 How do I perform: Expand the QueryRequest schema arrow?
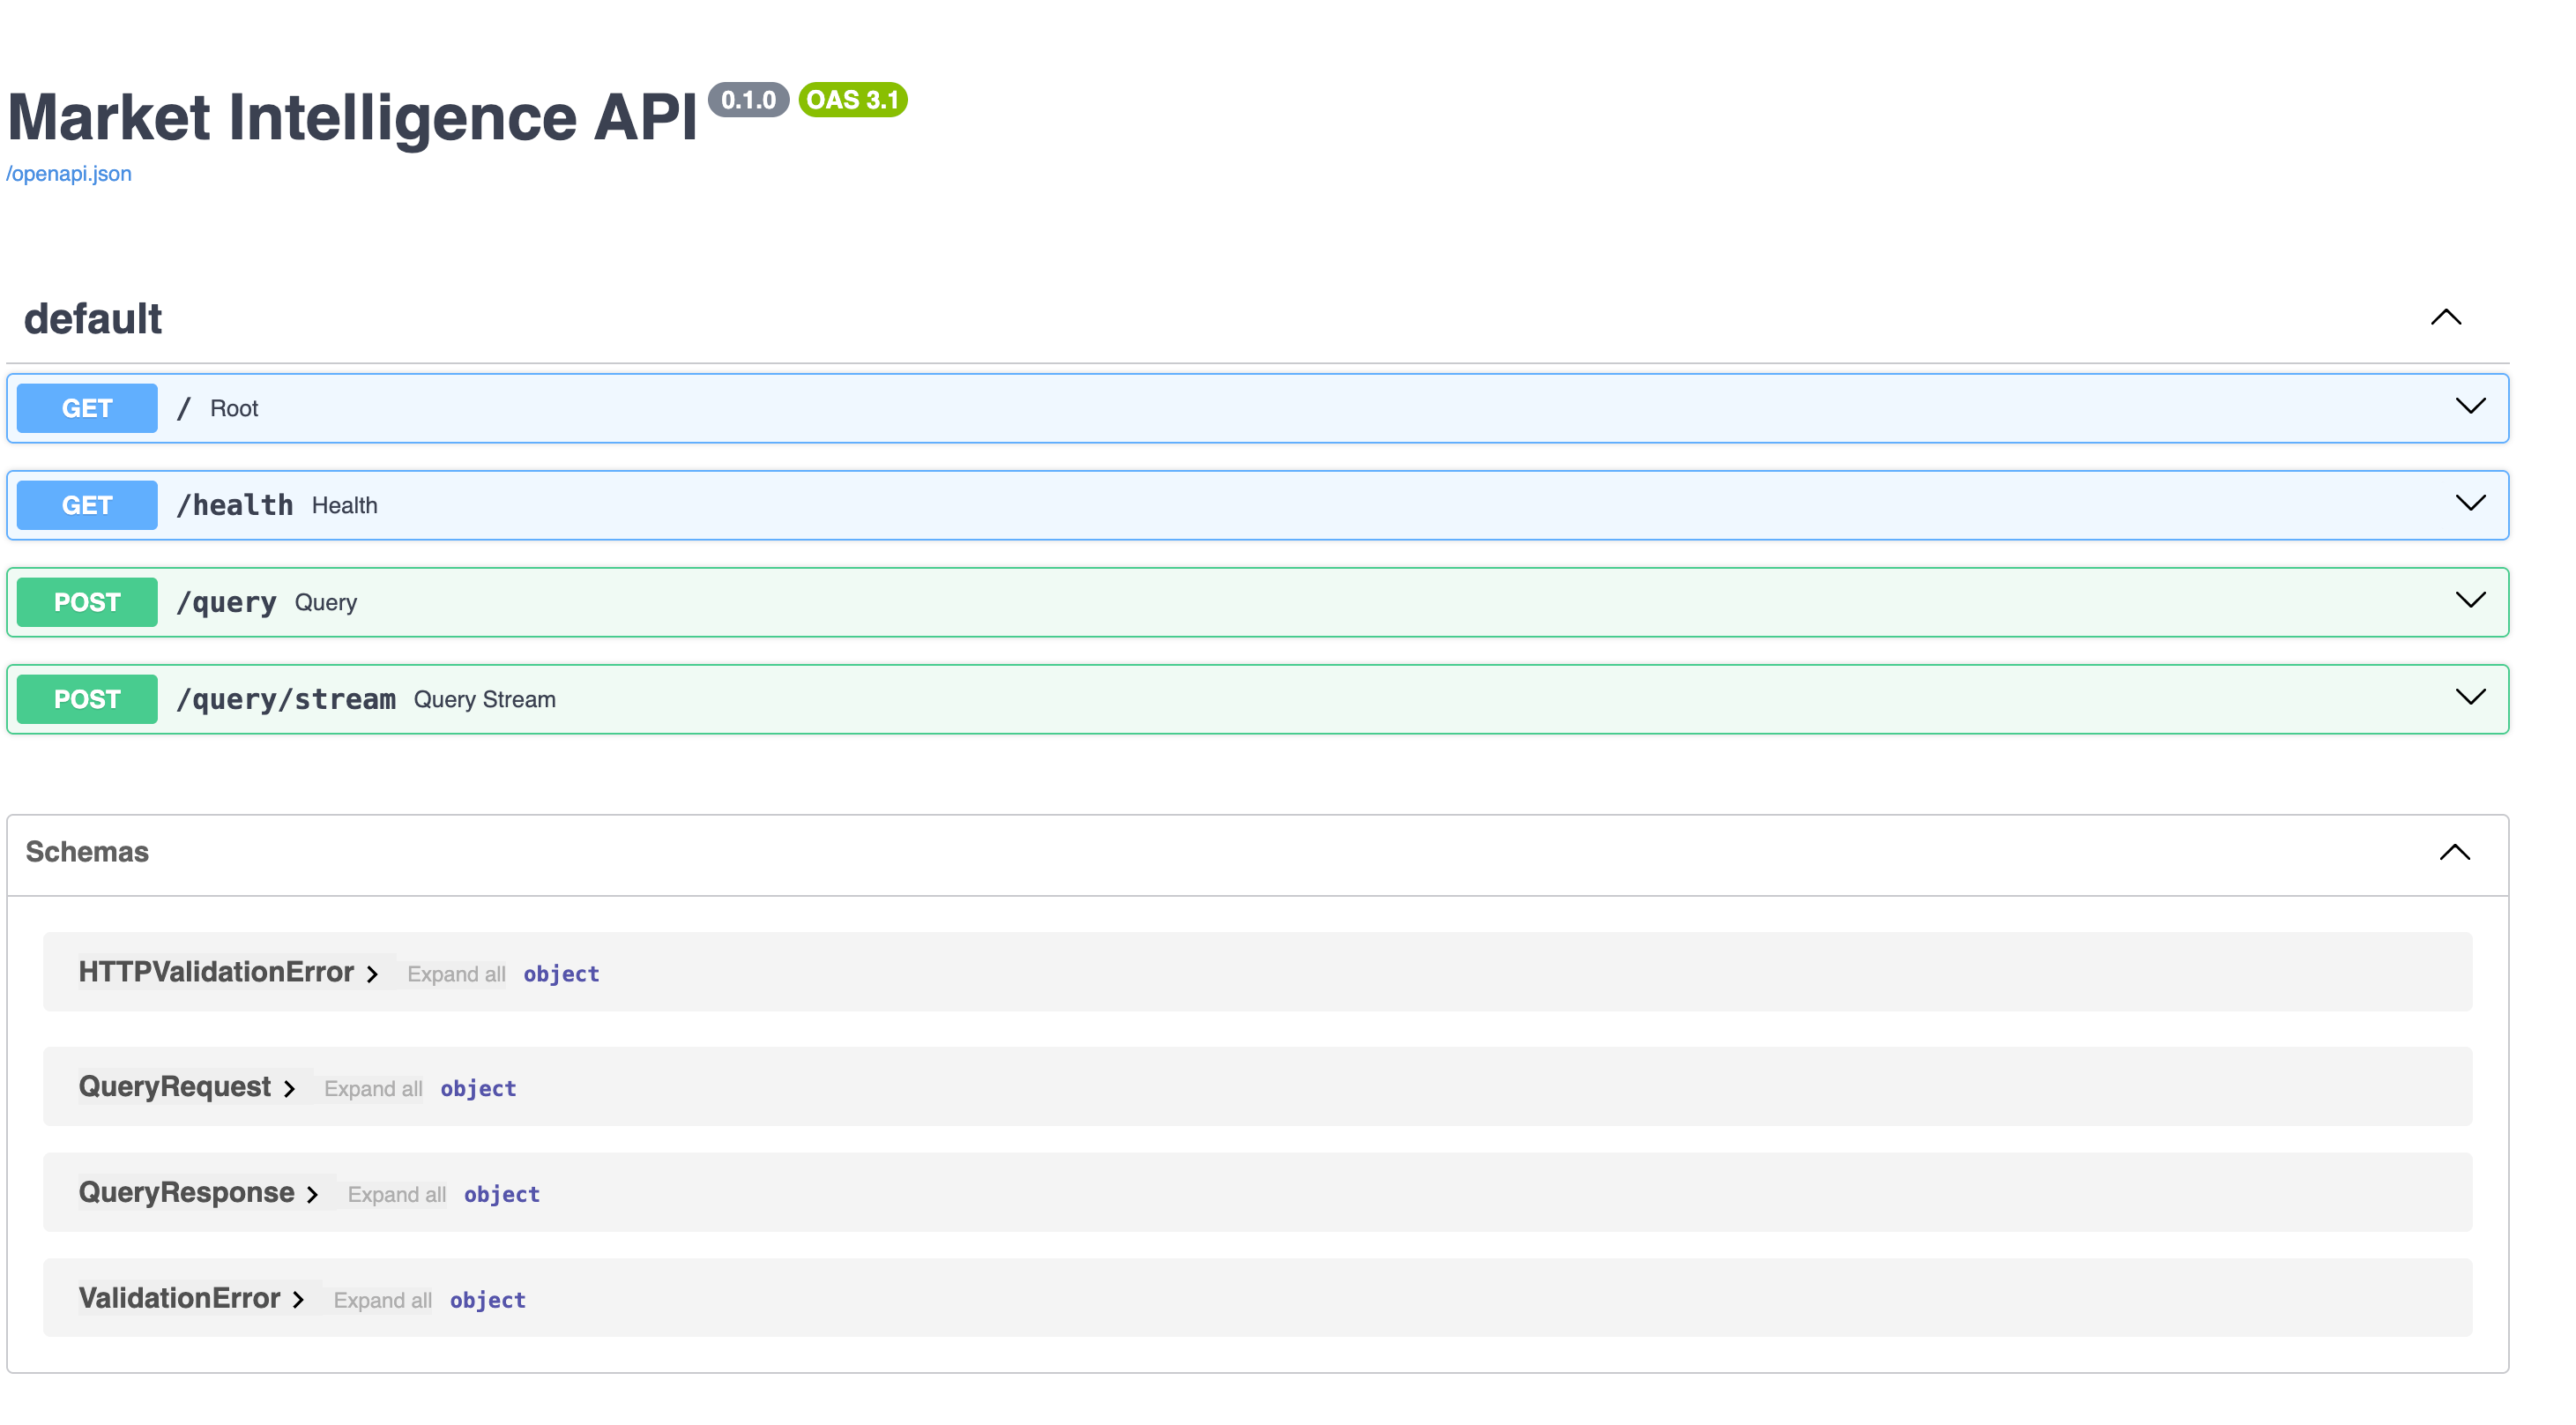289,1088
